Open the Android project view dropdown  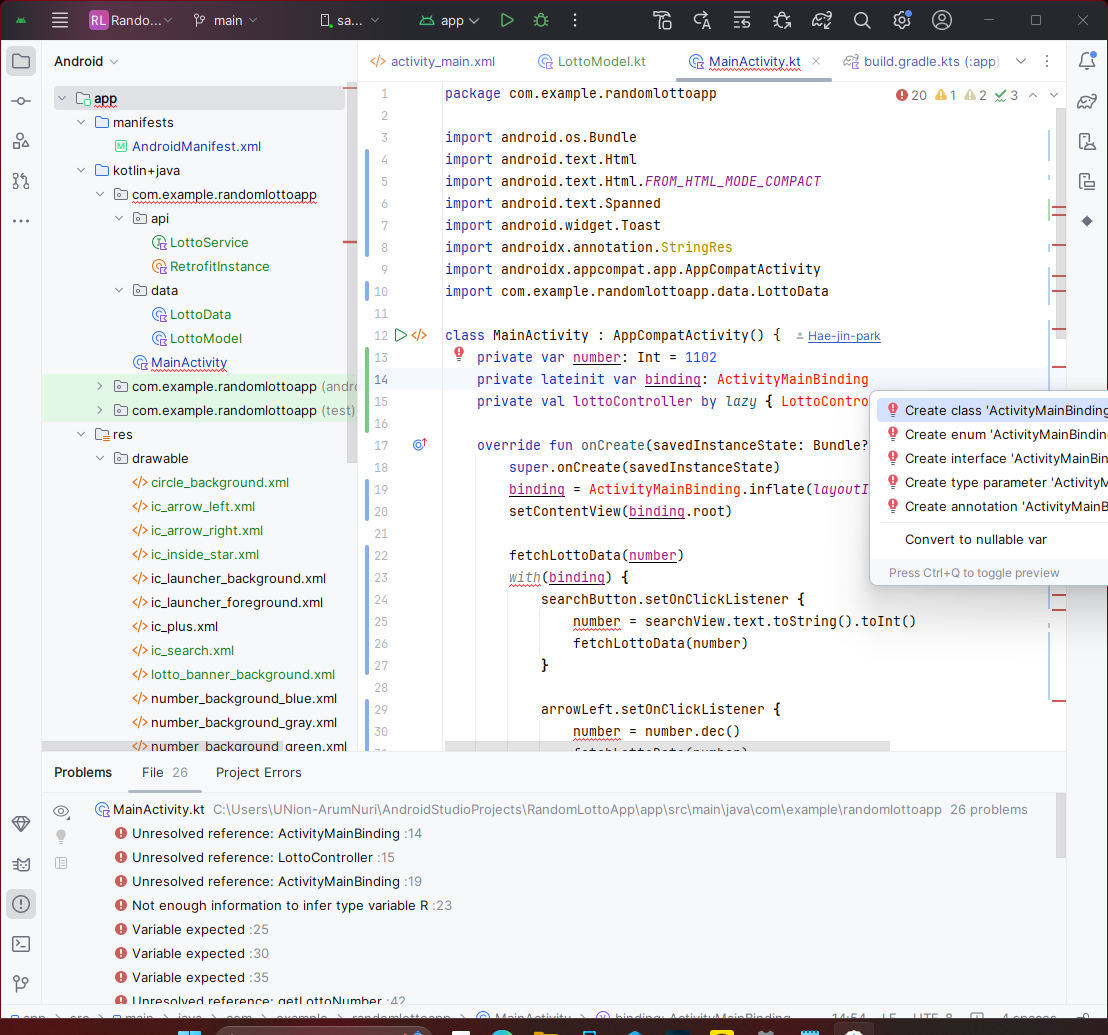(x=86, y=61)
